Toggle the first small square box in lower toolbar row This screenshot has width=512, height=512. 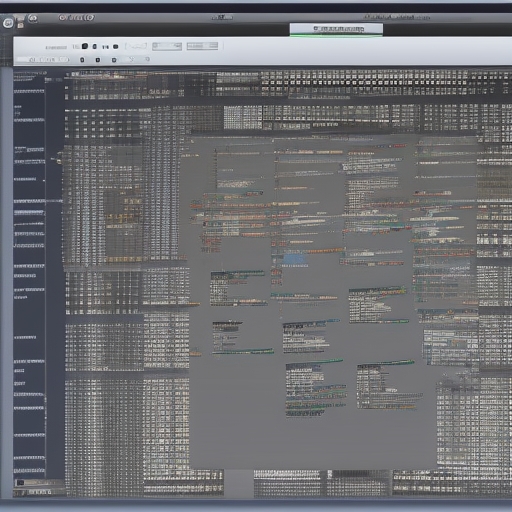pyautogui.click(x=82, y=60)
